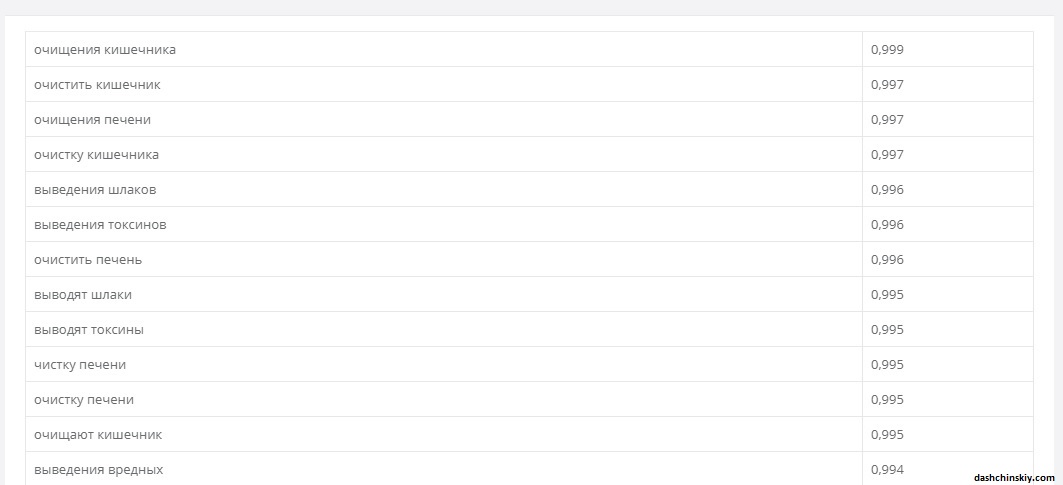Click the 0,999 score value
This screenshot has width=1063, height=485.
click(x=887, y=50)
